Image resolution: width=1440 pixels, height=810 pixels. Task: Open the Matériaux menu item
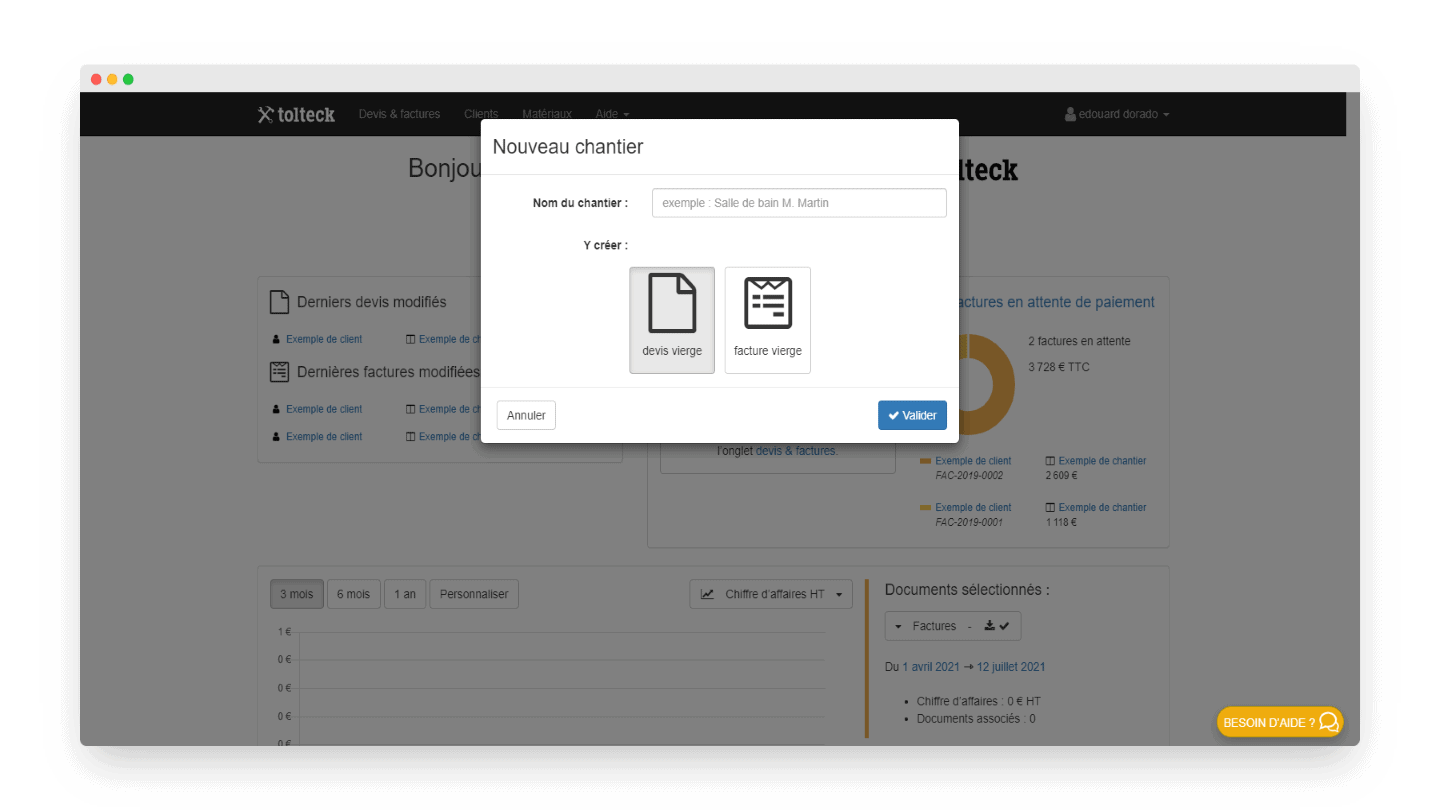[x=547, y=114]
